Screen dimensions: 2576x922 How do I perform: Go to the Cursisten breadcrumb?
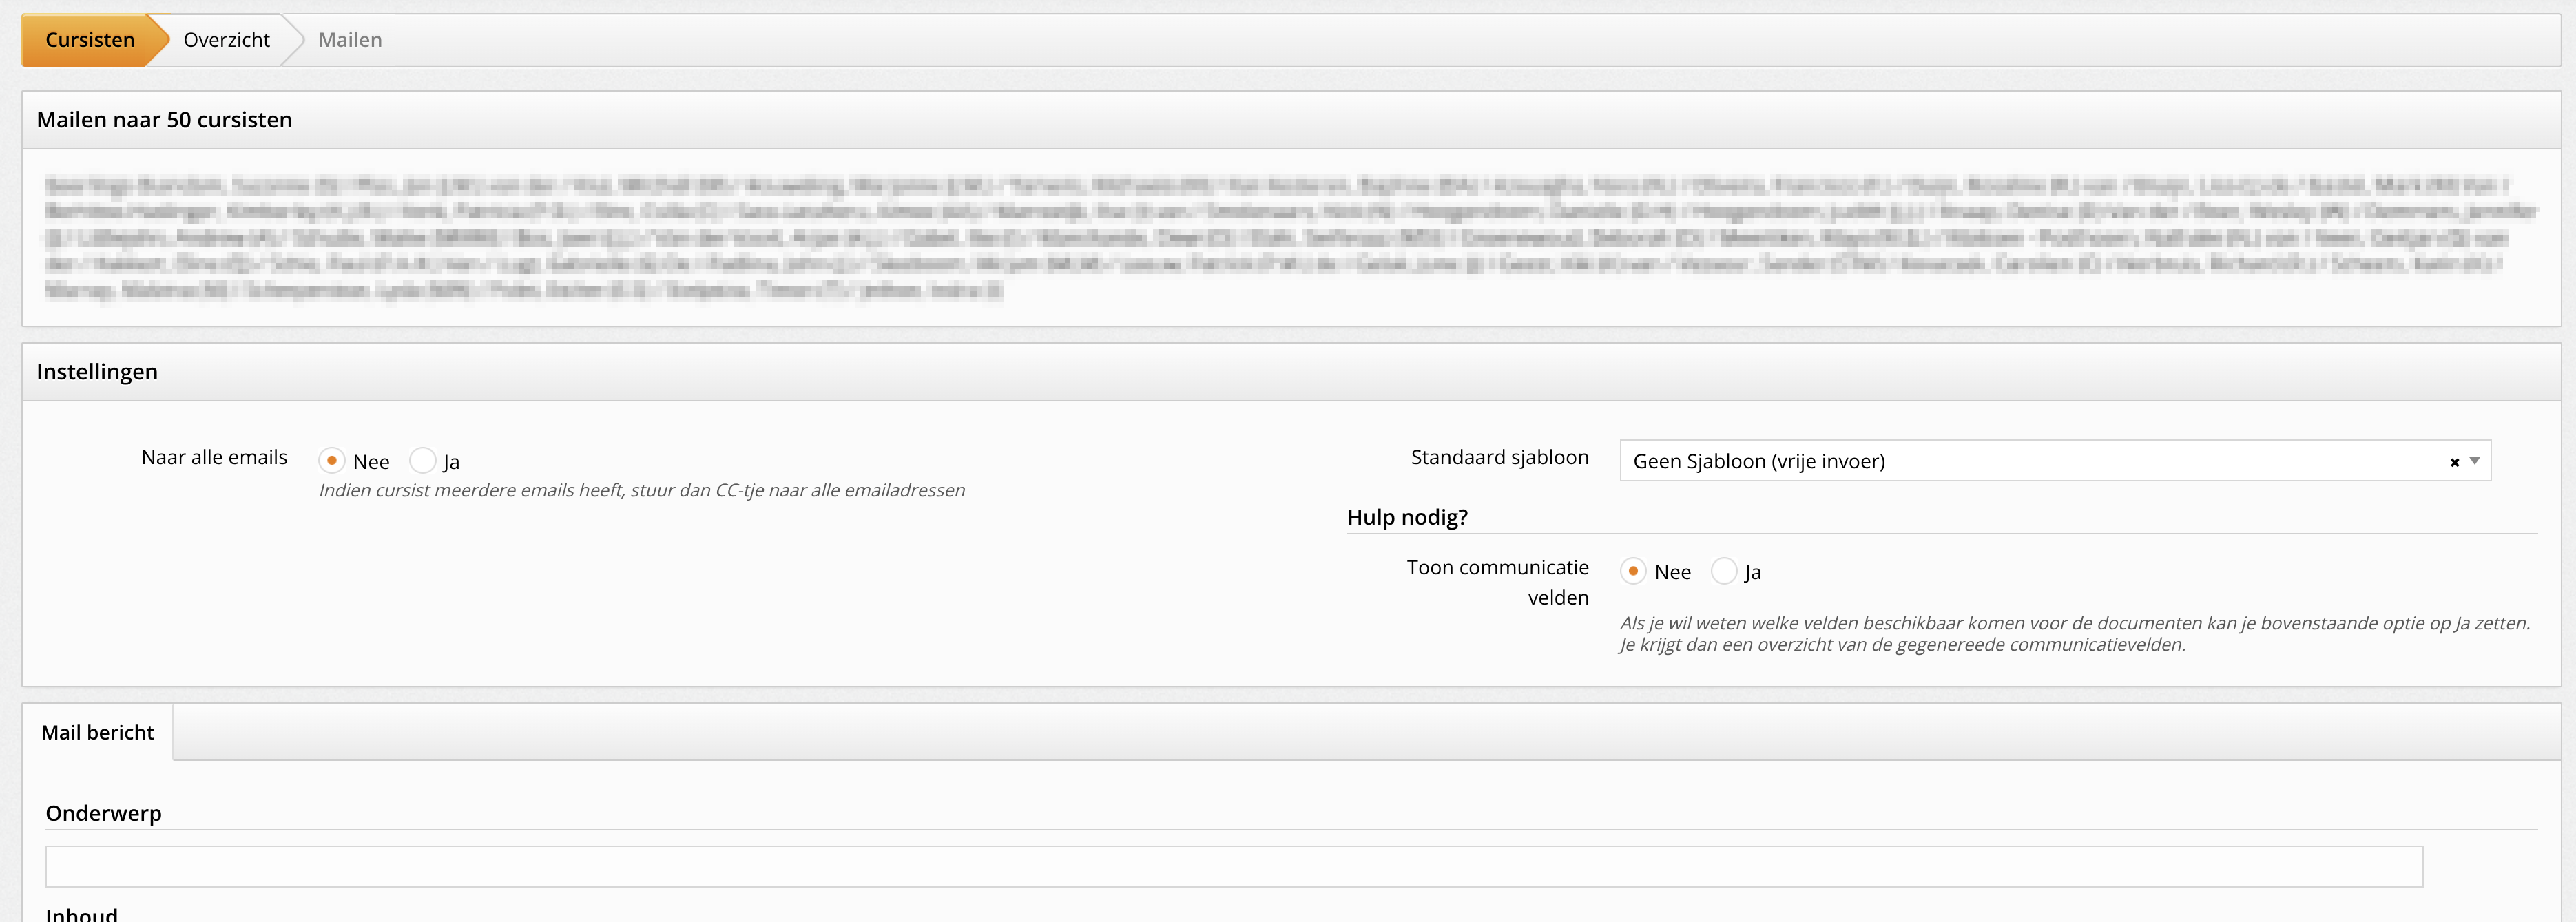click(x=90, y=40)
